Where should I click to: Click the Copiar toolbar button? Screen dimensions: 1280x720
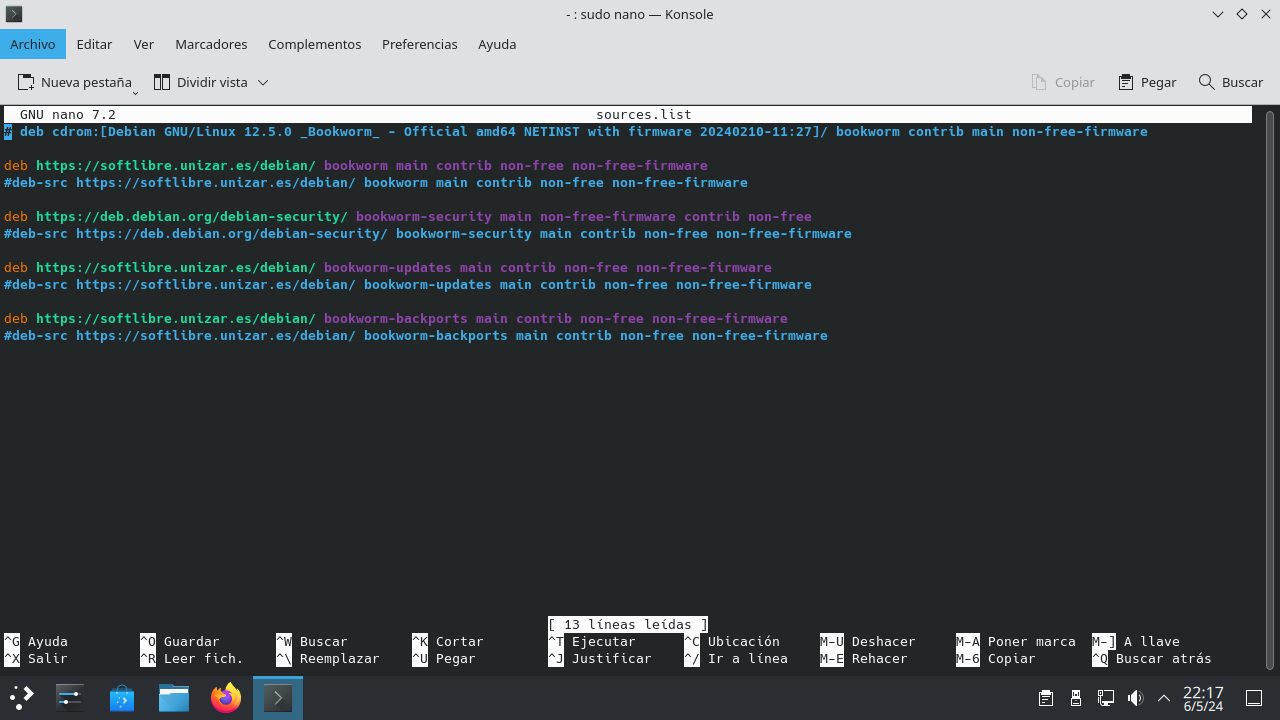[x=1063, y=82]
